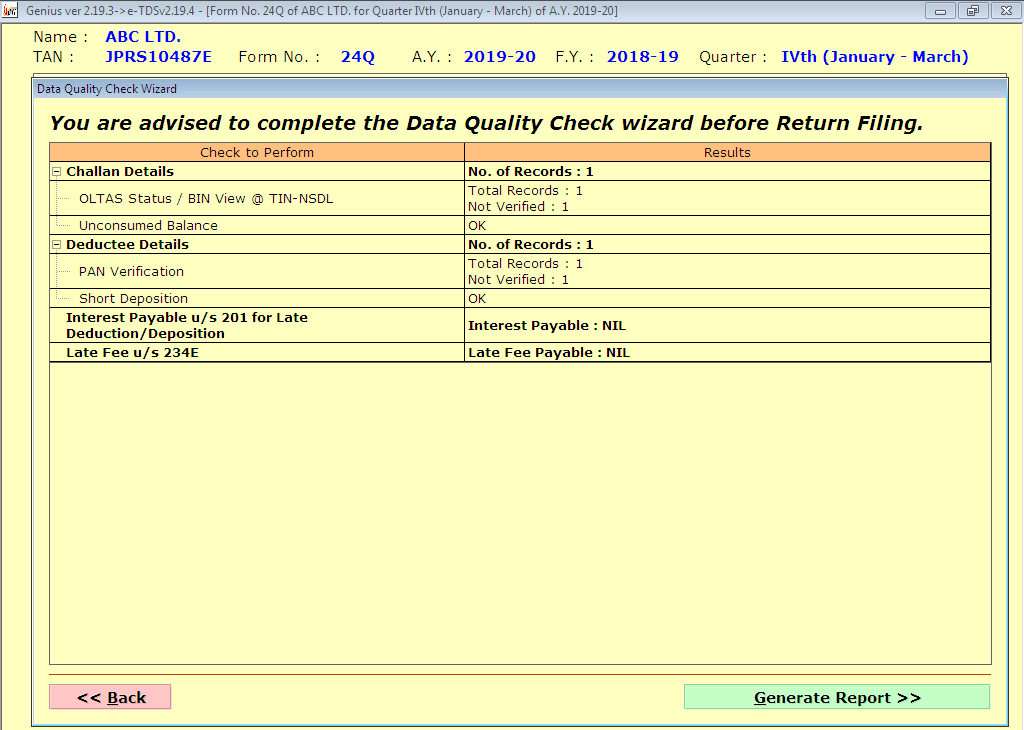Click the Interest Payable : NIL result cell
The image size is (1024, 730).
coord(547,326)
